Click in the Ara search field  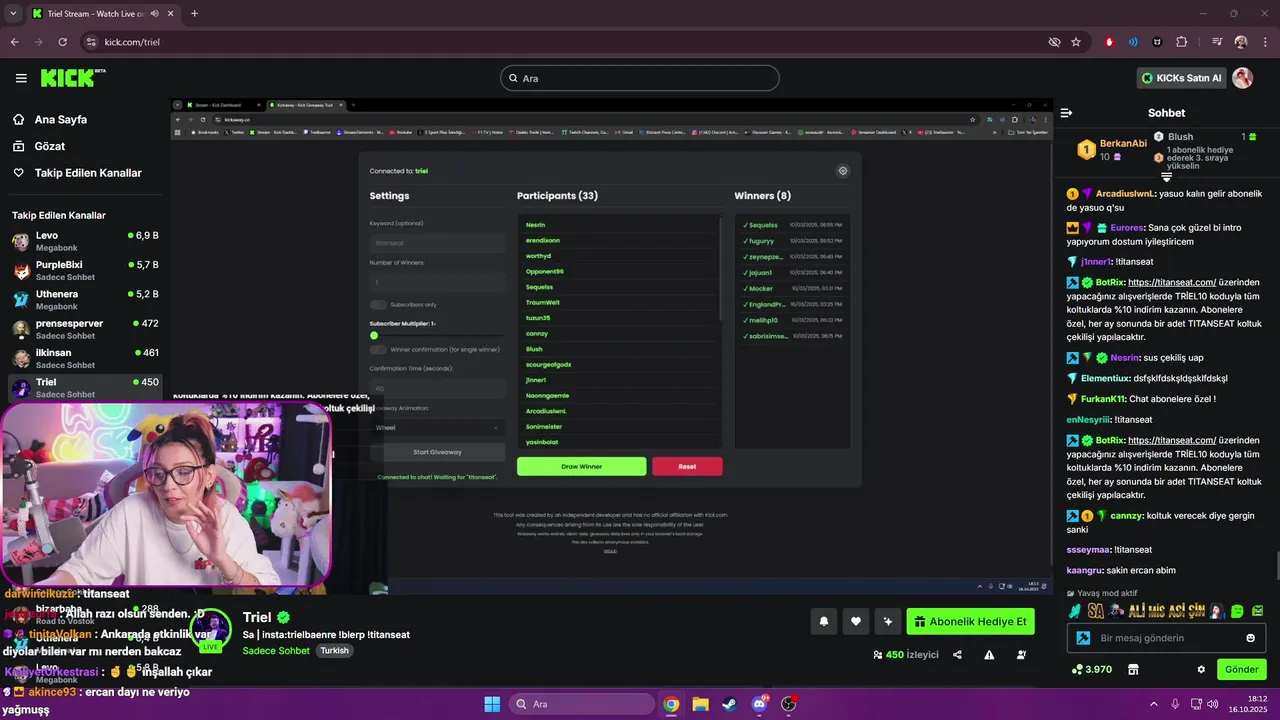click(640, 78)
